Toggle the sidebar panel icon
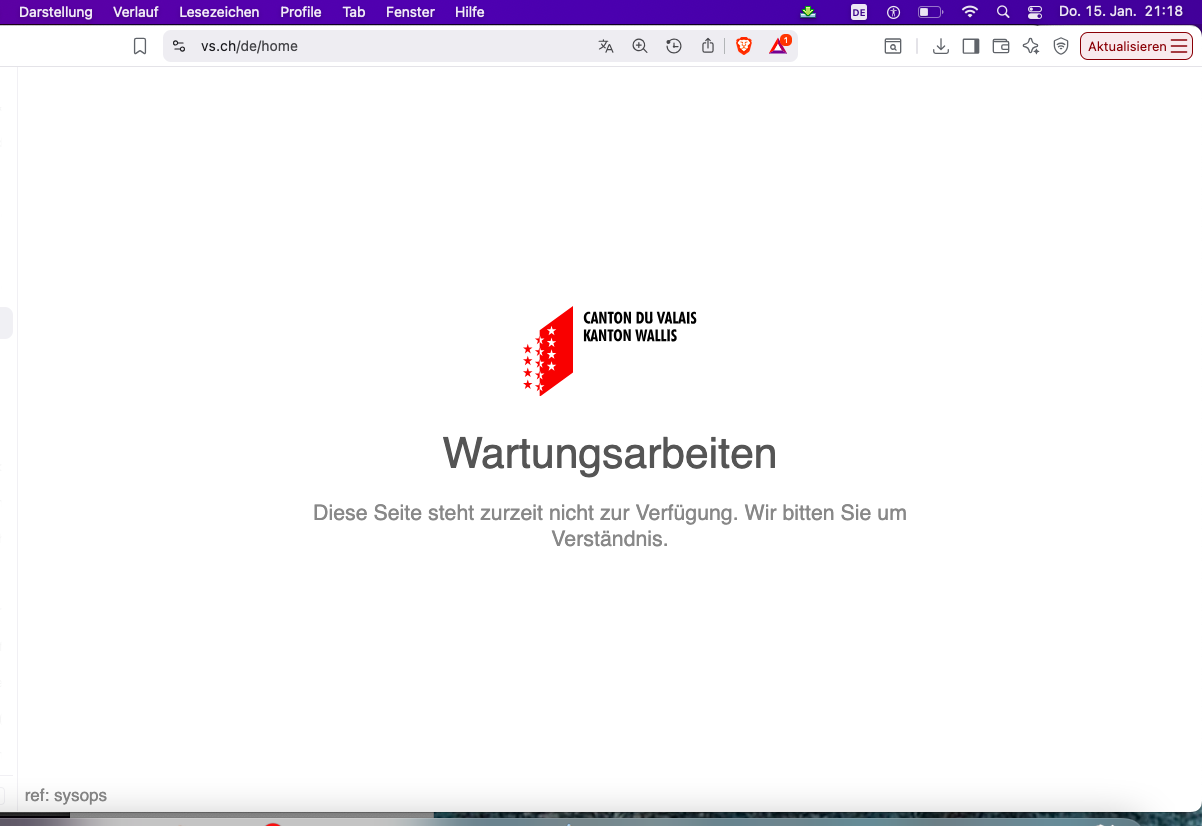The image size is (1202, 826). tap(970, 46)
